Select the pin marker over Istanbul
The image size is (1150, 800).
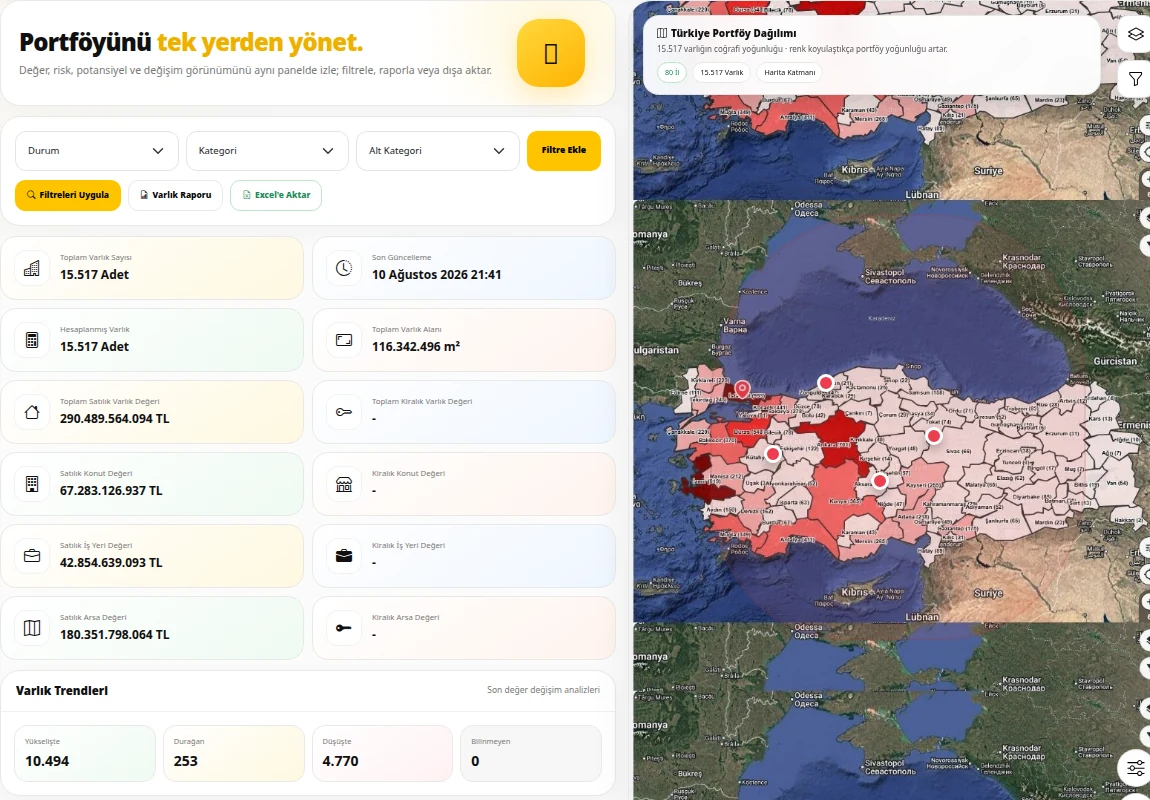(x=742, y=389)
